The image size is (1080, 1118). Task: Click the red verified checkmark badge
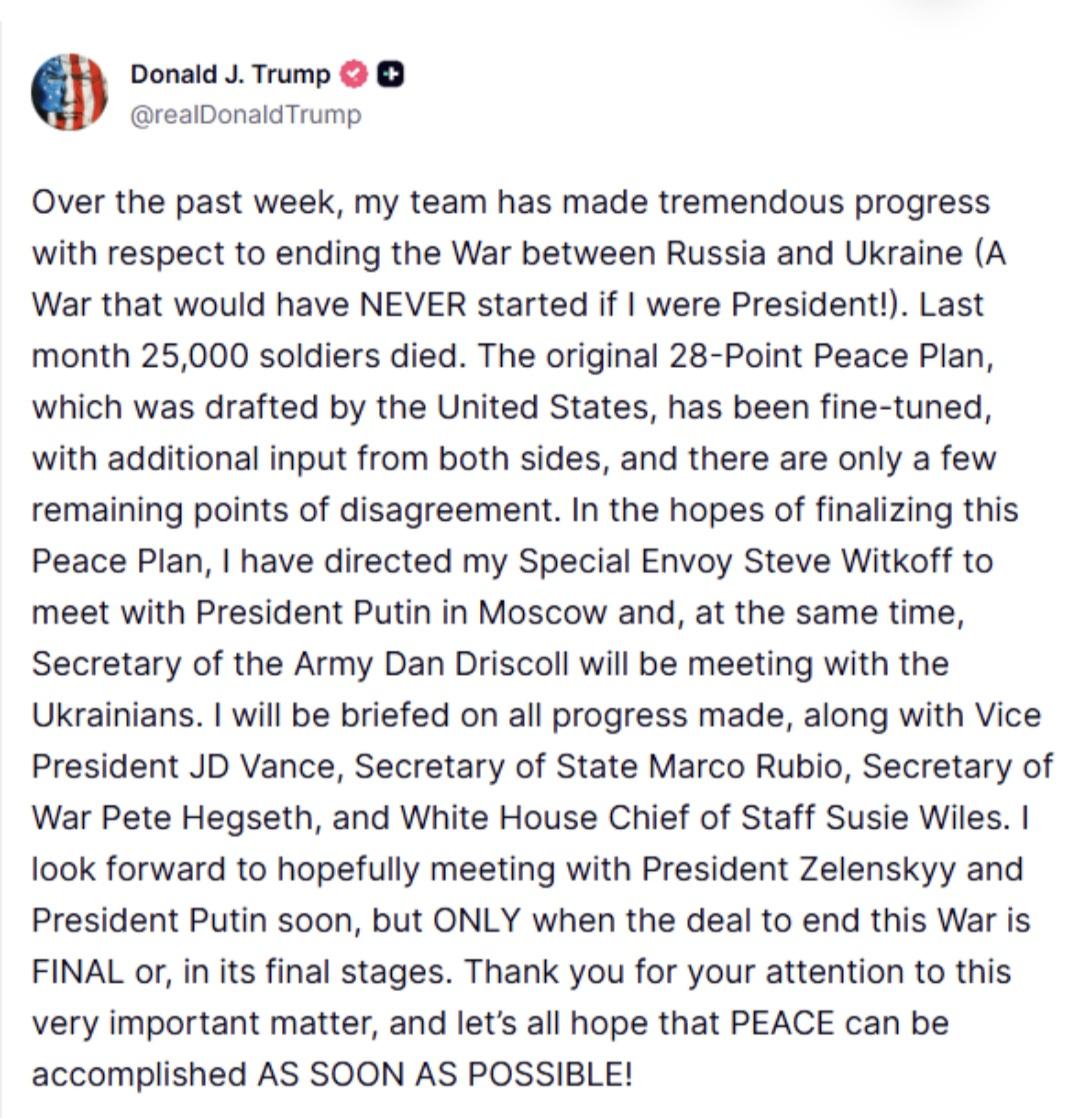tap(355, 74)
